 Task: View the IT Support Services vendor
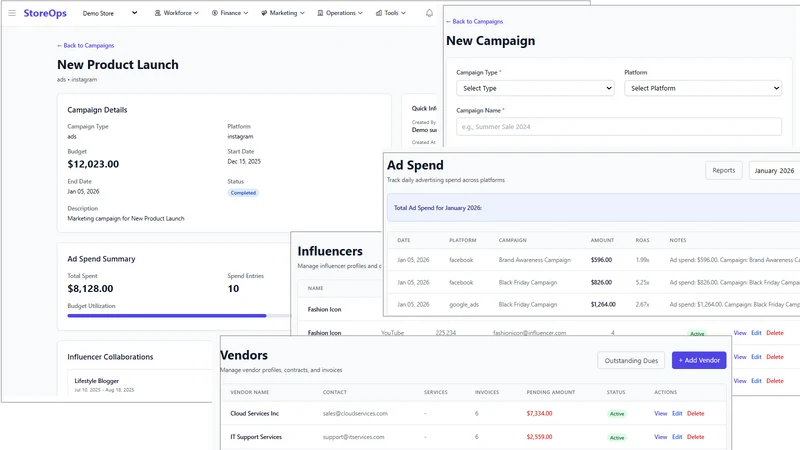pyautogui.click(x=660, y=437)
